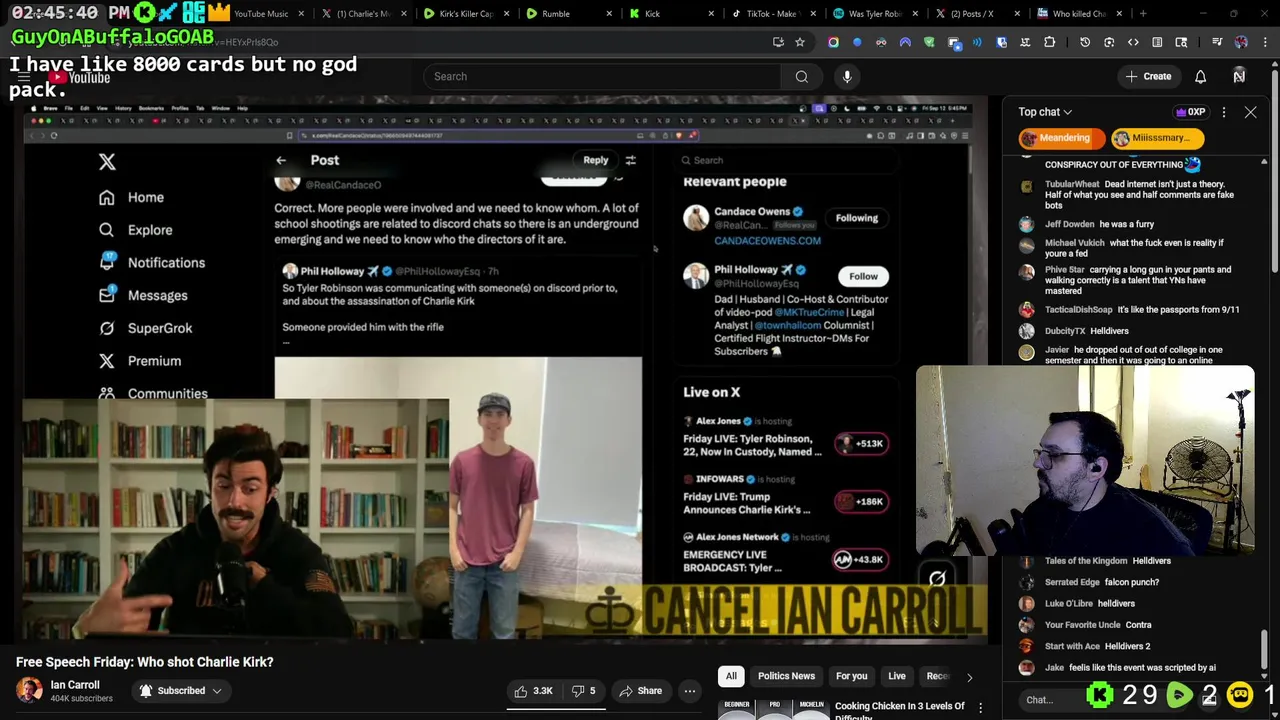1280x720 pixels.
Task: Share the video
Action: click(640, 691)
